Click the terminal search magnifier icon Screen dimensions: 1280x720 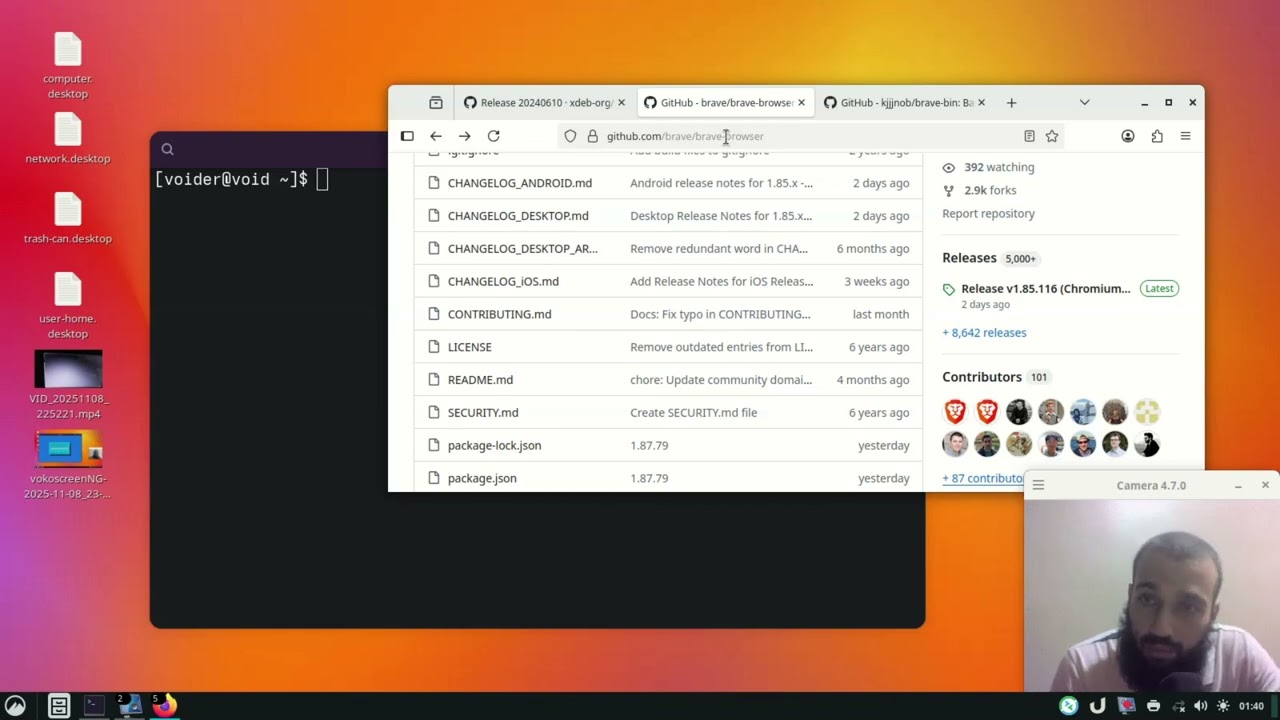point(167,149)
